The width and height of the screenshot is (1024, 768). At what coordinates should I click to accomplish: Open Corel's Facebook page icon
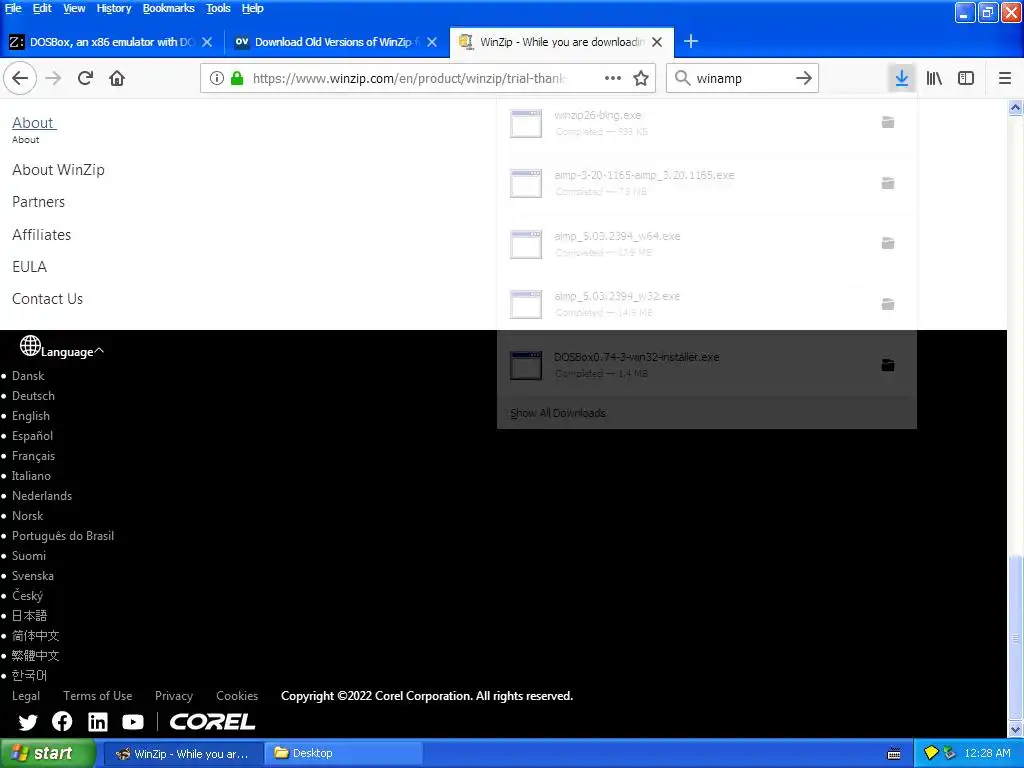coord(62,722)
